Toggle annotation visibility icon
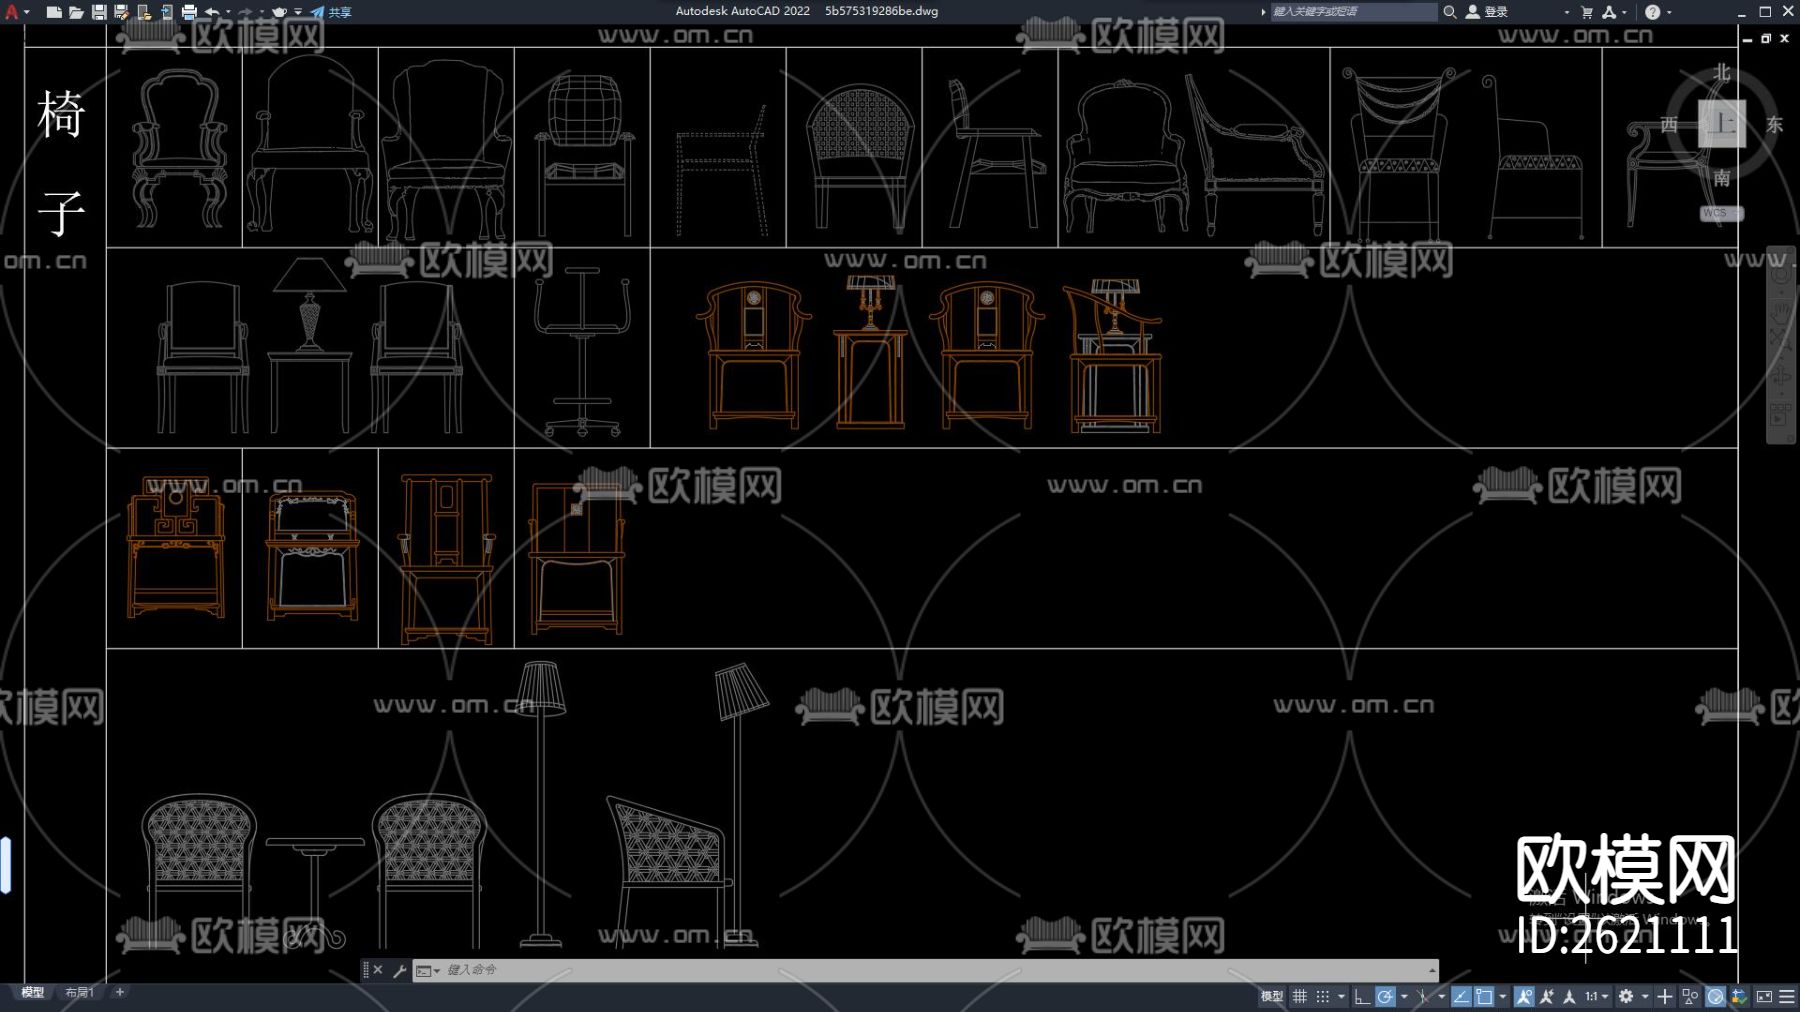Image resolution: width=1800 pixels, height=1012 pixels. (x=1524, y=996)
